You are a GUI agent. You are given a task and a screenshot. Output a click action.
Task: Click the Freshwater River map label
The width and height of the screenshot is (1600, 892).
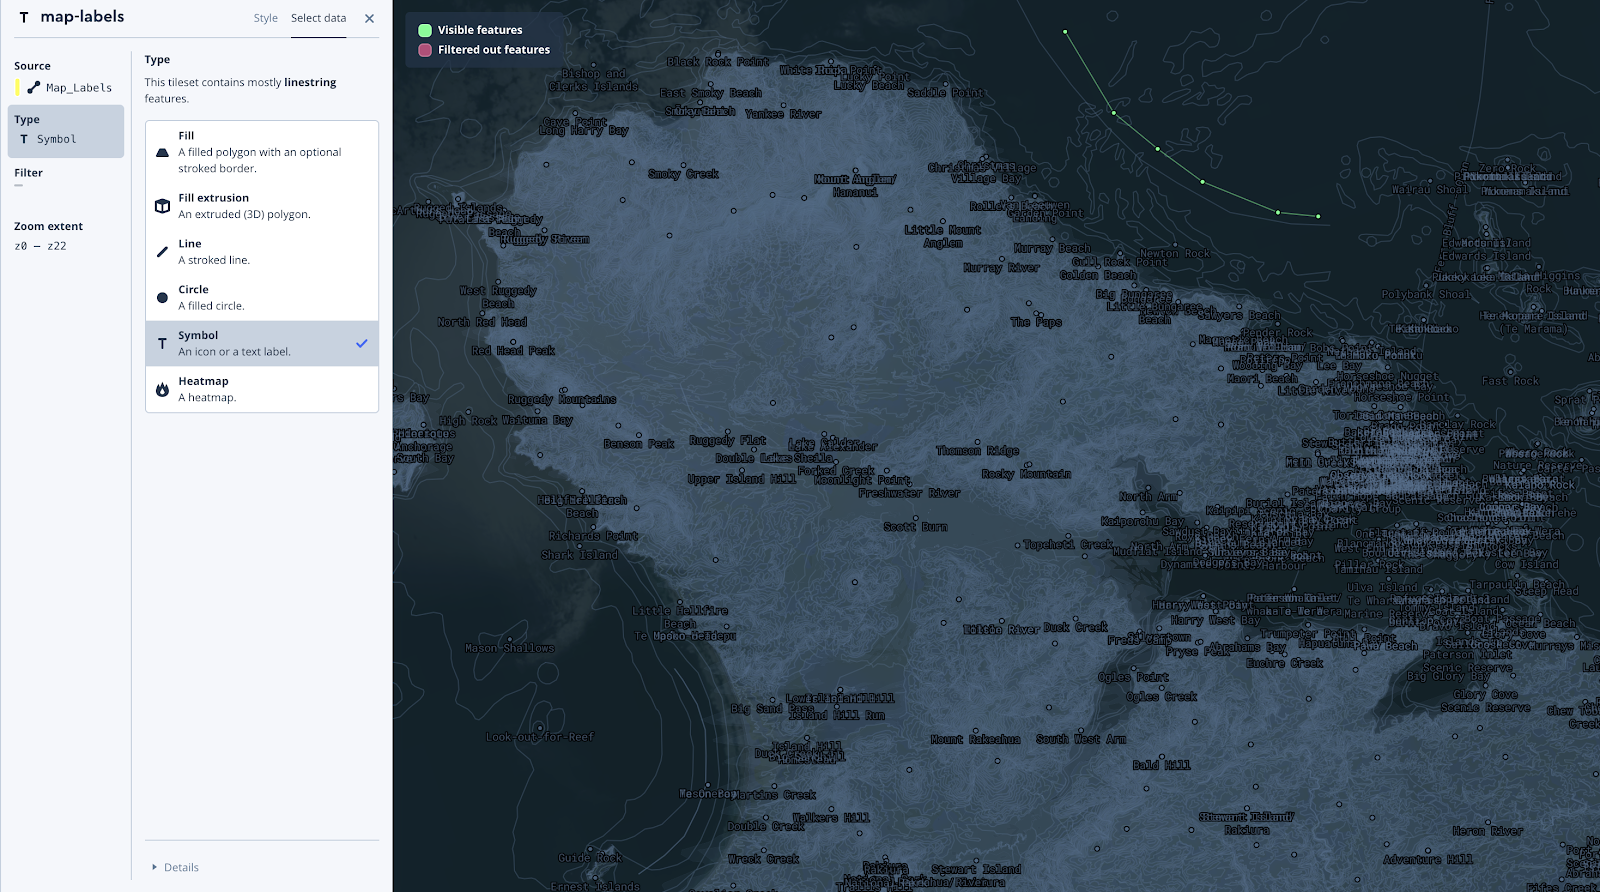coord(909,493)
